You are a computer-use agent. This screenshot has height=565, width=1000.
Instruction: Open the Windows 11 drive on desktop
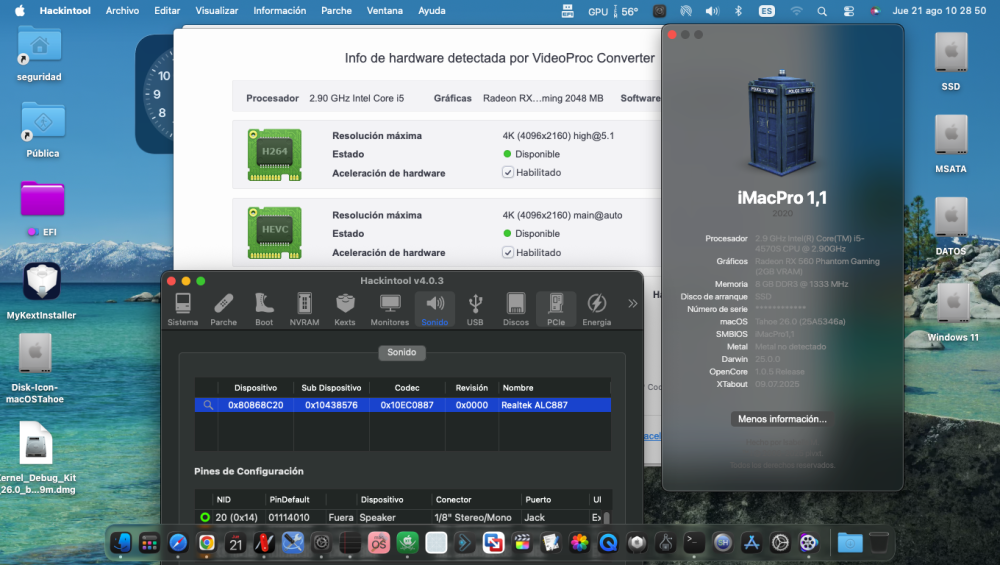953,312
